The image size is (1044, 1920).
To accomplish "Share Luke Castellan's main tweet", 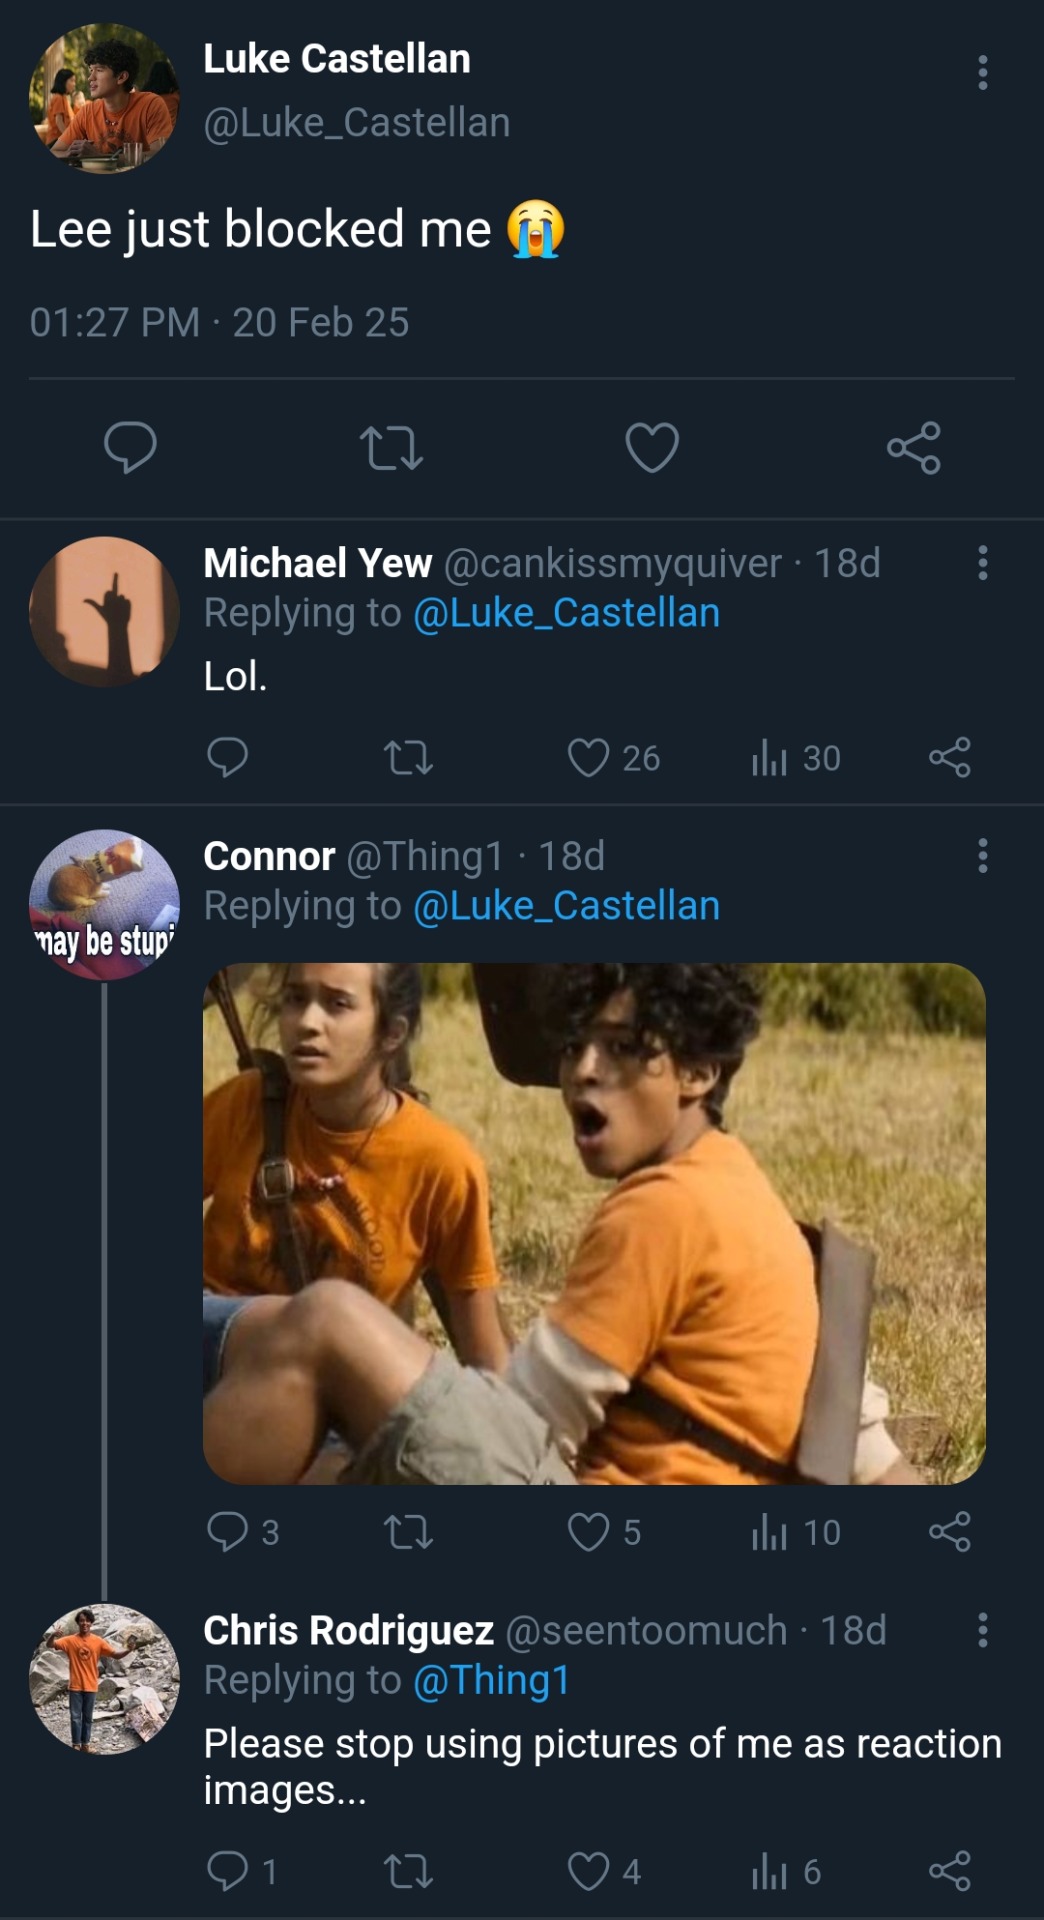I will click(913, 447).
